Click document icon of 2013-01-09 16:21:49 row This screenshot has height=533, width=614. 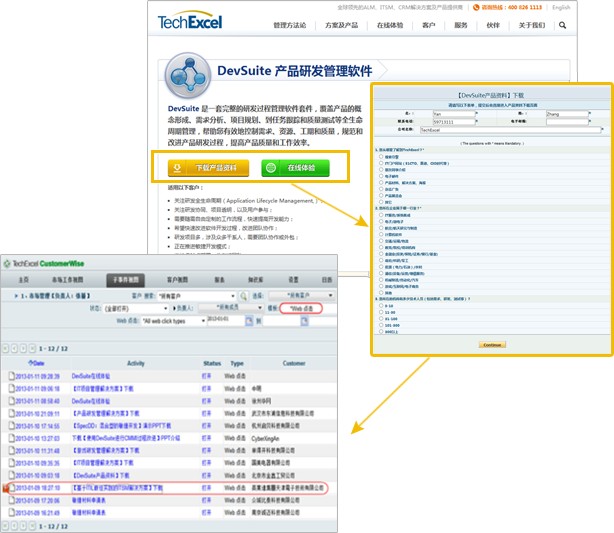12,512
